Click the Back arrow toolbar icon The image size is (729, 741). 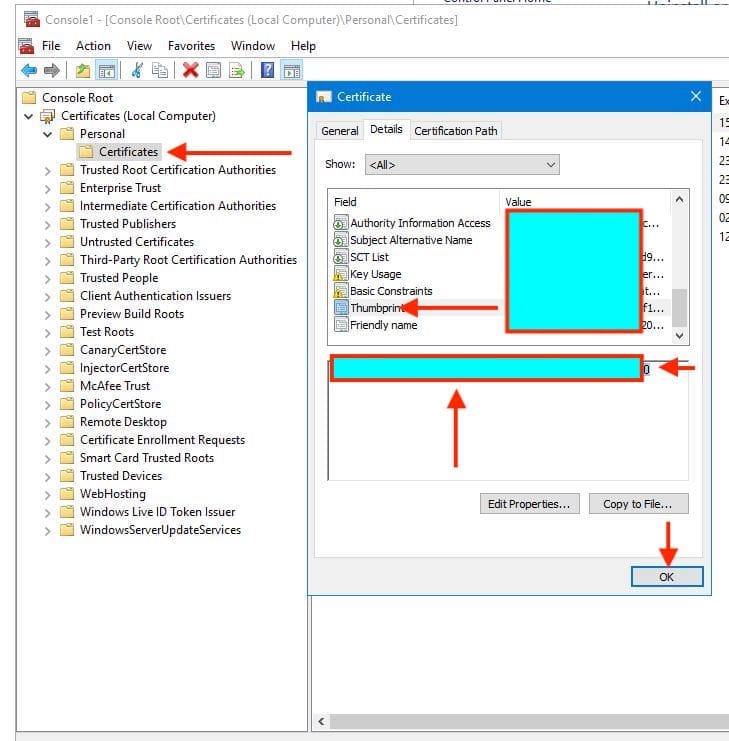(x=28, y=70)
